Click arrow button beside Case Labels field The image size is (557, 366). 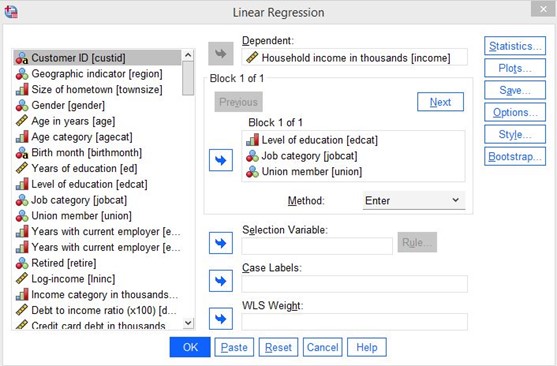pos(221,281)
